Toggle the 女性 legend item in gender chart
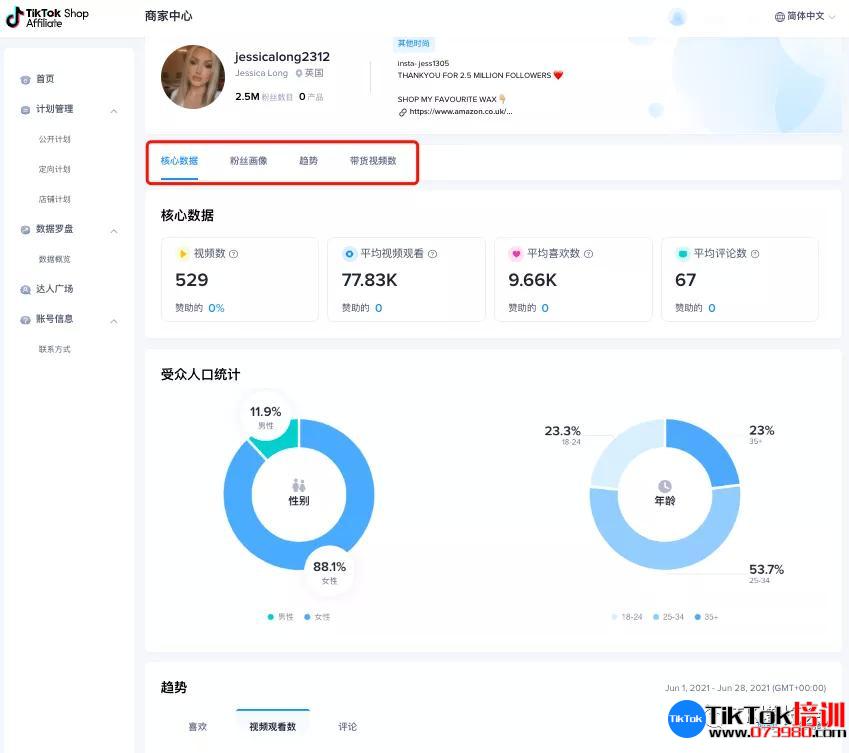849x753 pixels. click(x=316, y=617)
